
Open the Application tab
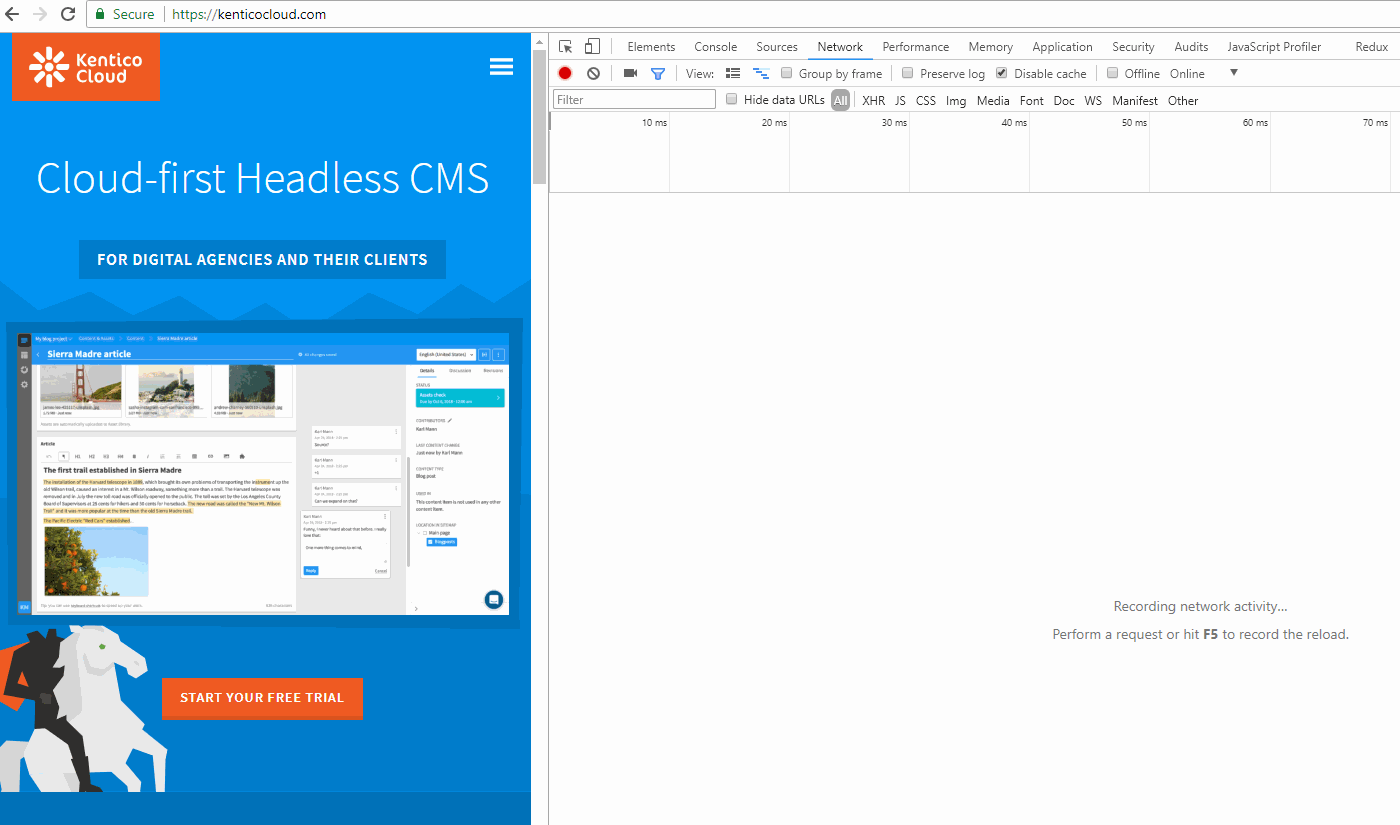[1063, 47]
